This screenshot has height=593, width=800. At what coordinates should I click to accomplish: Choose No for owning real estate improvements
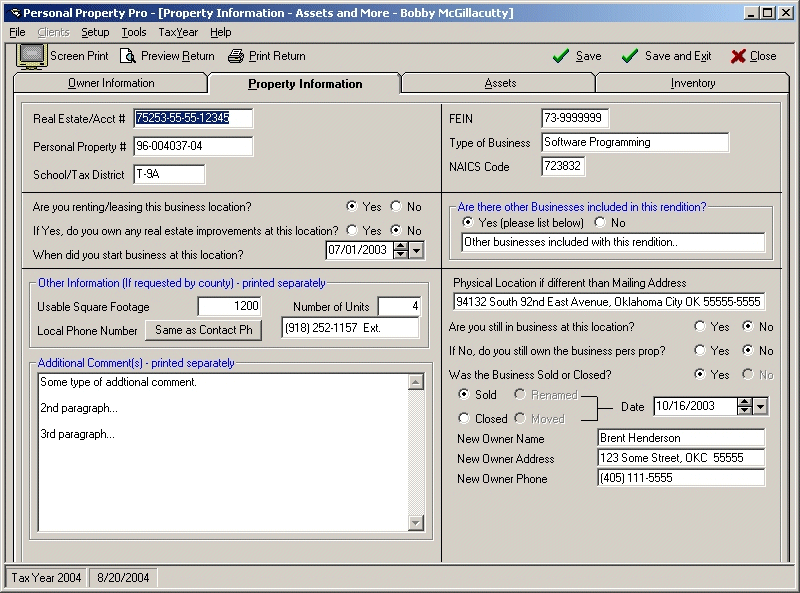pos(396,230)
